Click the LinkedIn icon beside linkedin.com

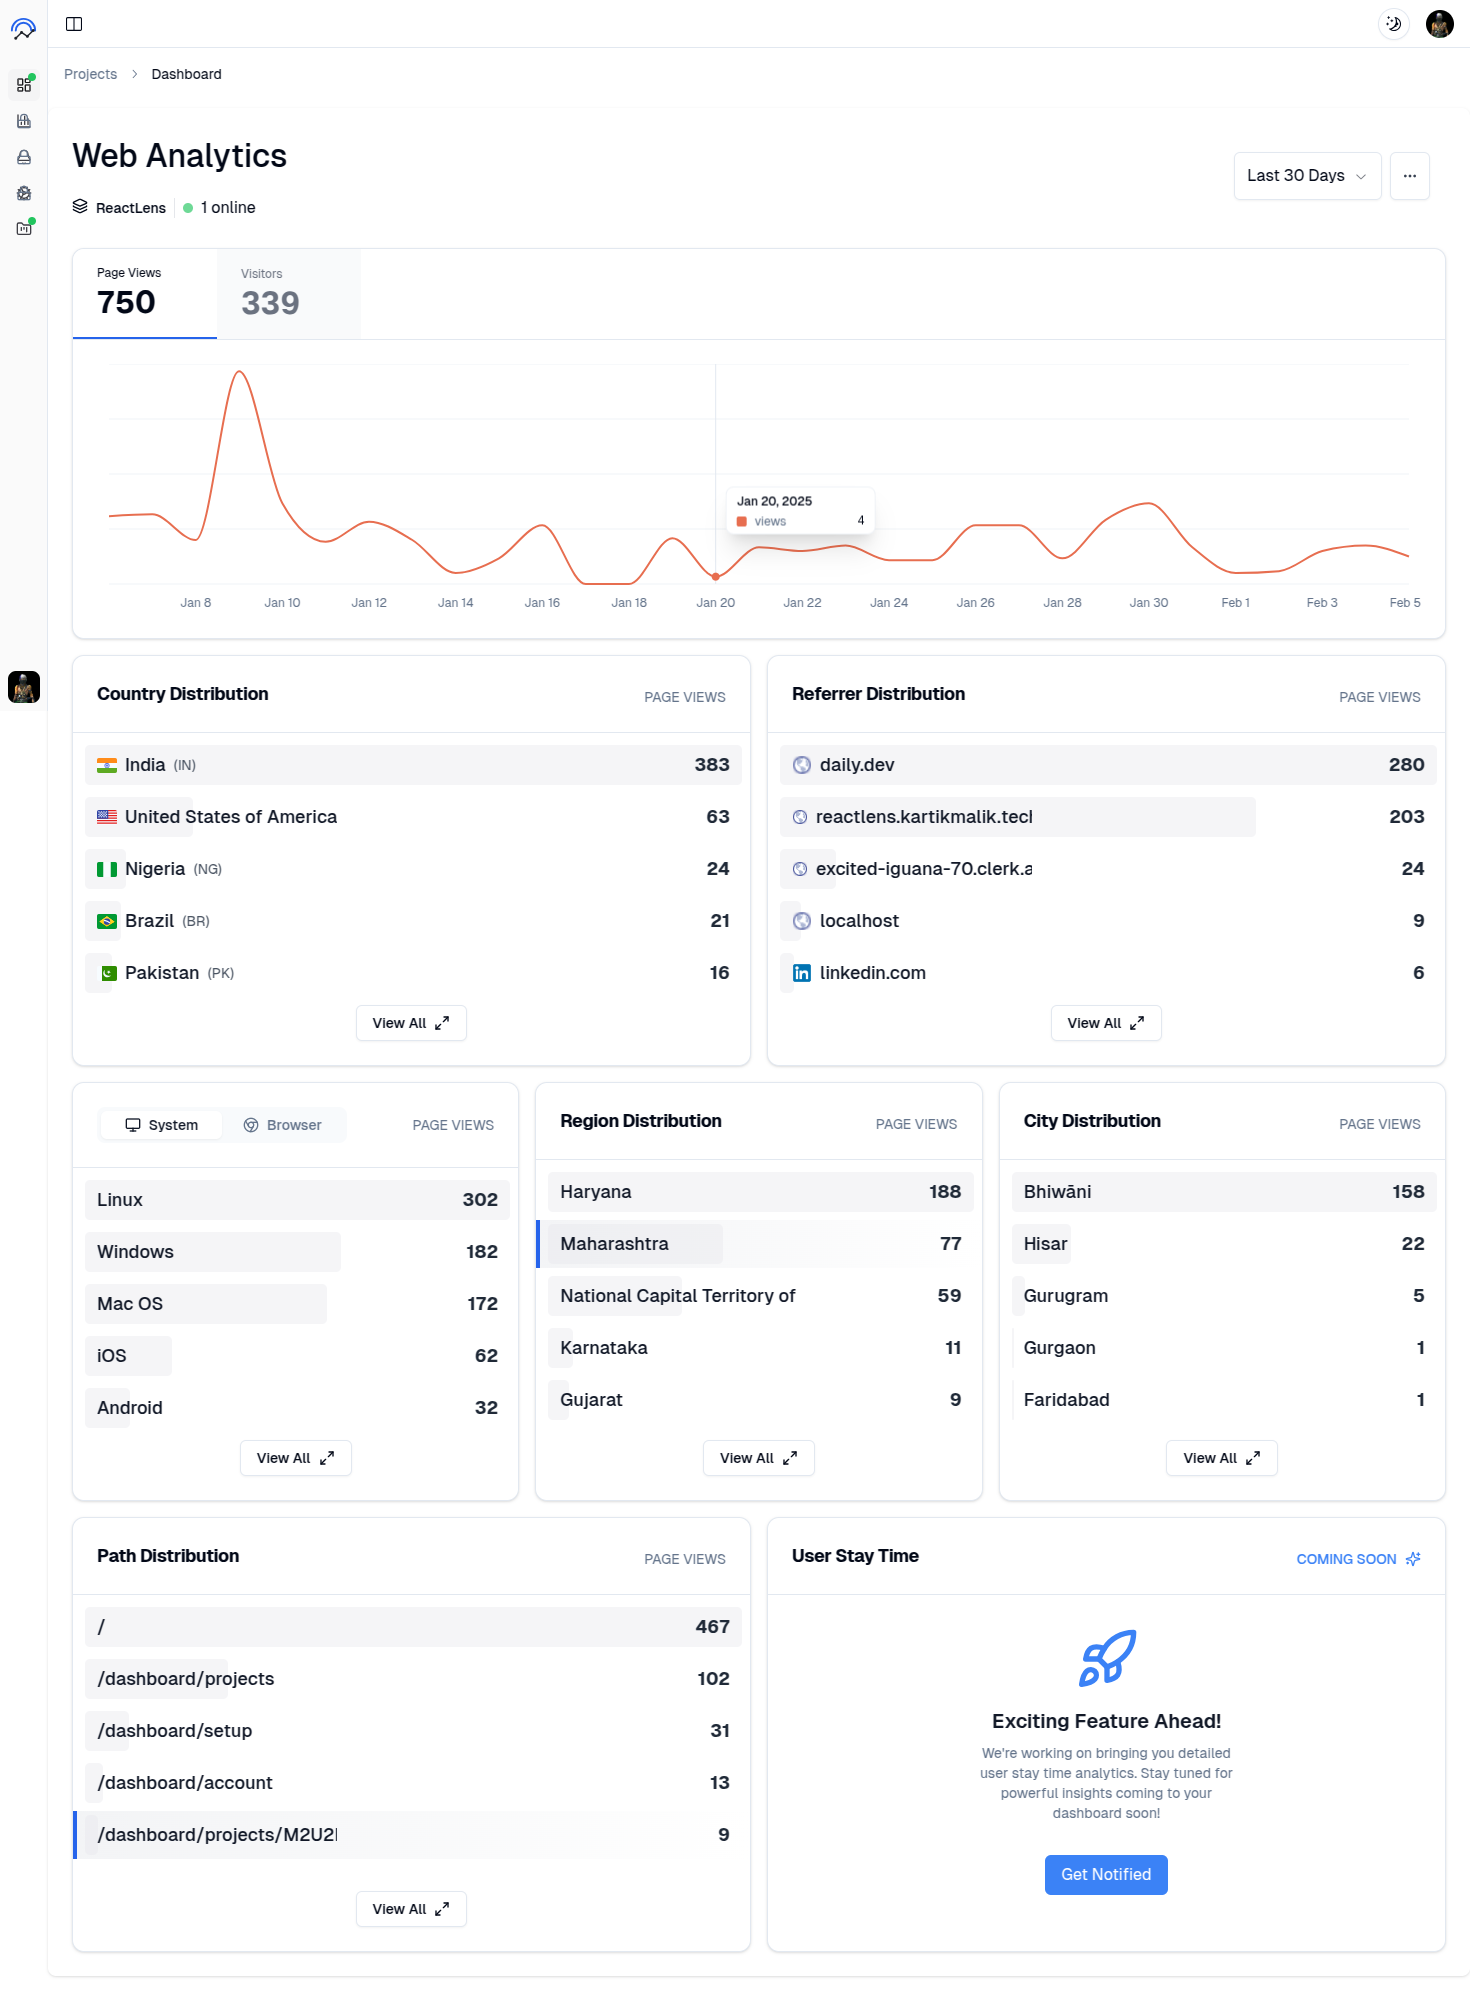coord(802,973)
